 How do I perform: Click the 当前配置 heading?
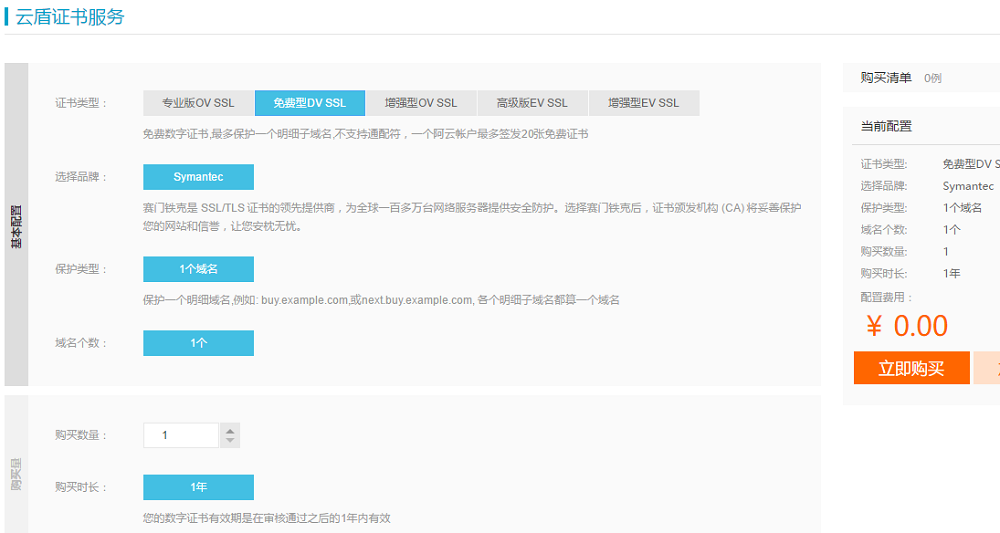[x=886, y=126]
